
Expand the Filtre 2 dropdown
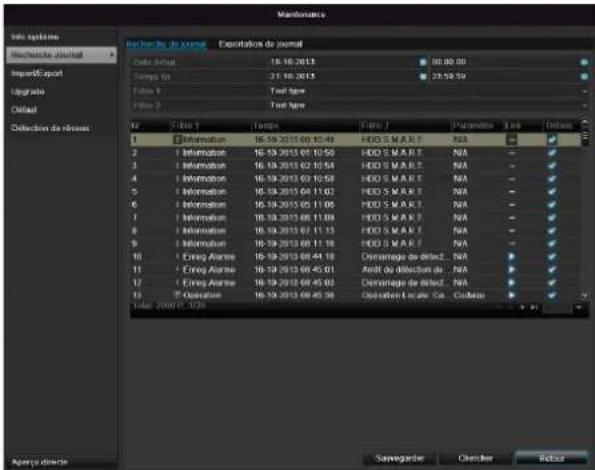point(584,105)
